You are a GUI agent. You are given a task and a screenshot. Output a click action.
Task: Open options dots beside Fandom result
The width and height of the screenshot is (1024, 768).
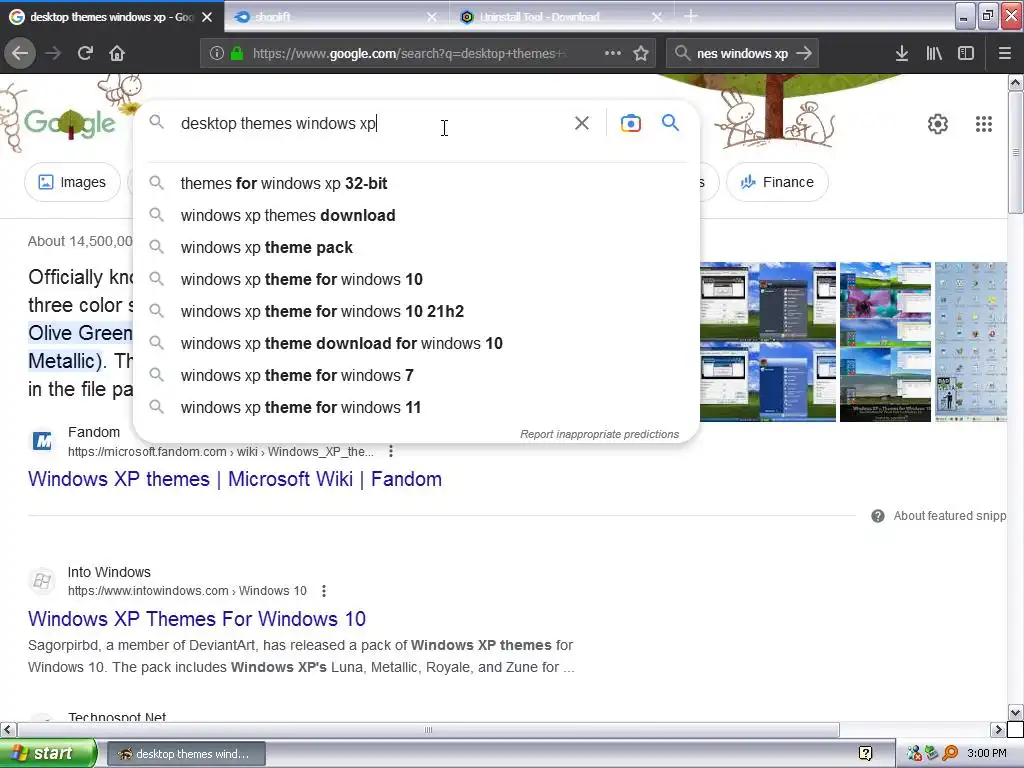(391, 451)
